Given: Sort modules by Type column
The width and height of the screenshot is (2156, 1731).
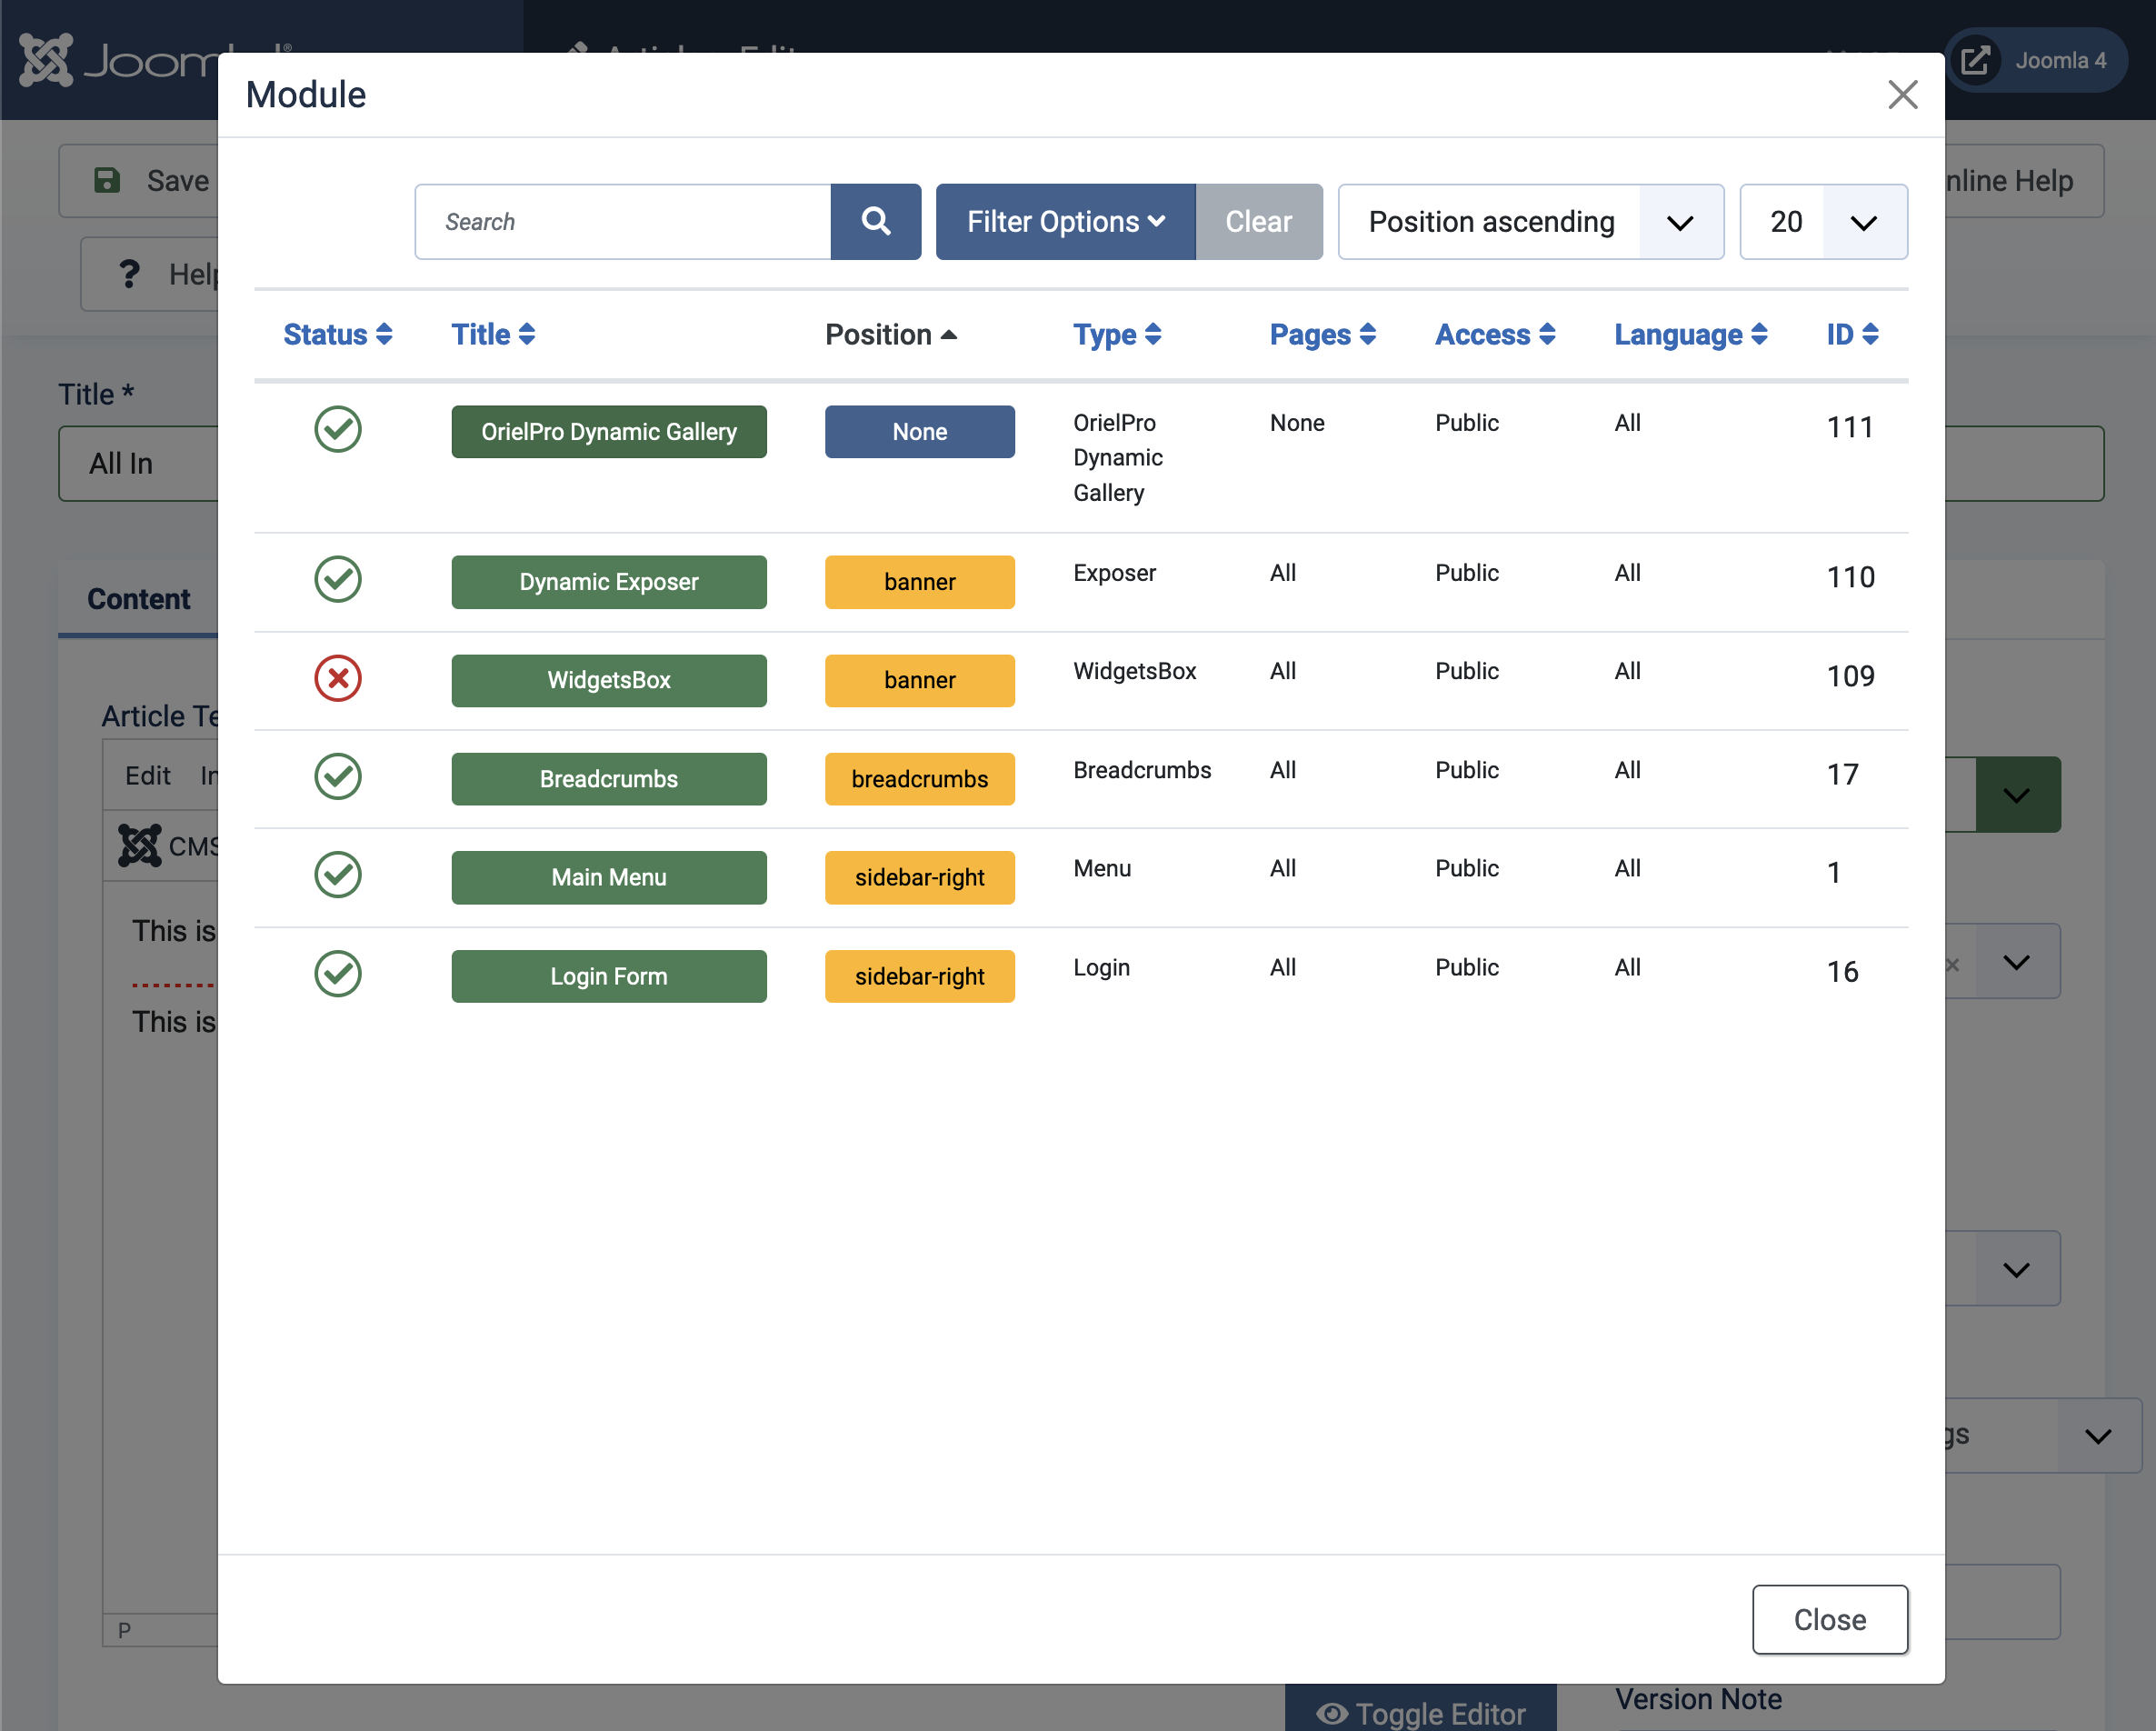Looking at the screenshot, I should 1117,334.
